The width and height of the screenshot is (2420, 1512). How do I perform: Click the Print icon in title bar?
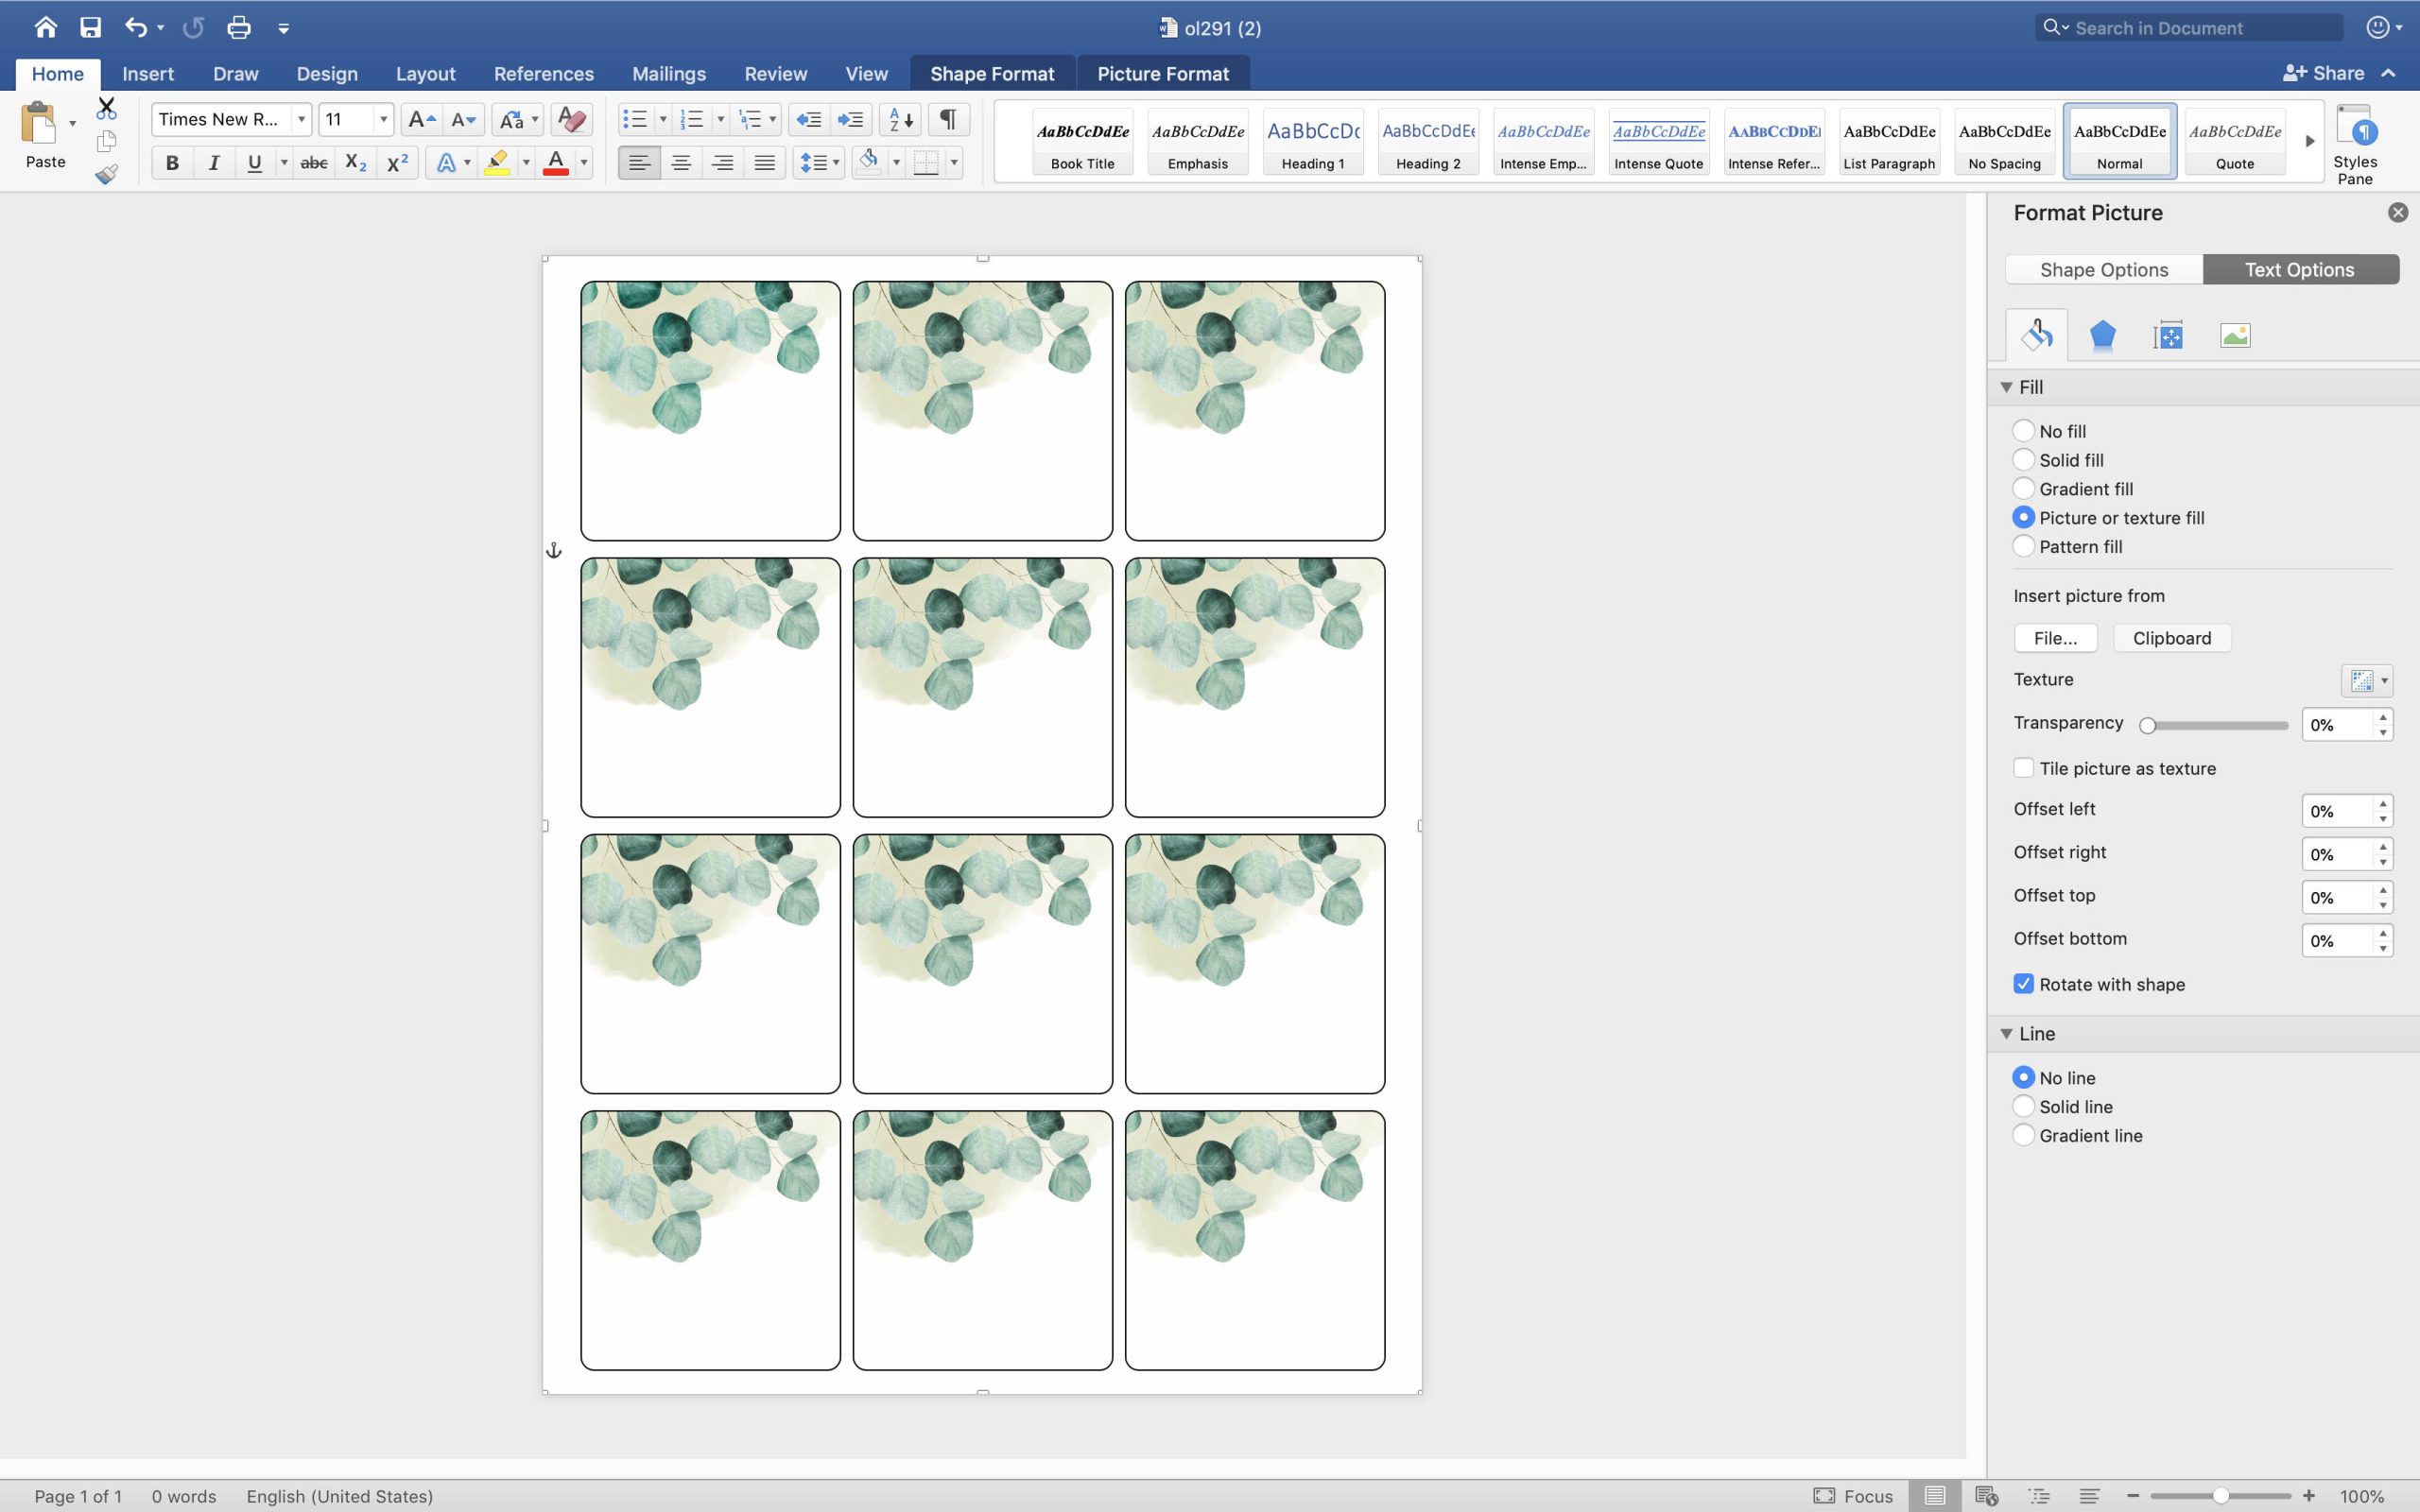pyautogui.click(x=238, y=28)
